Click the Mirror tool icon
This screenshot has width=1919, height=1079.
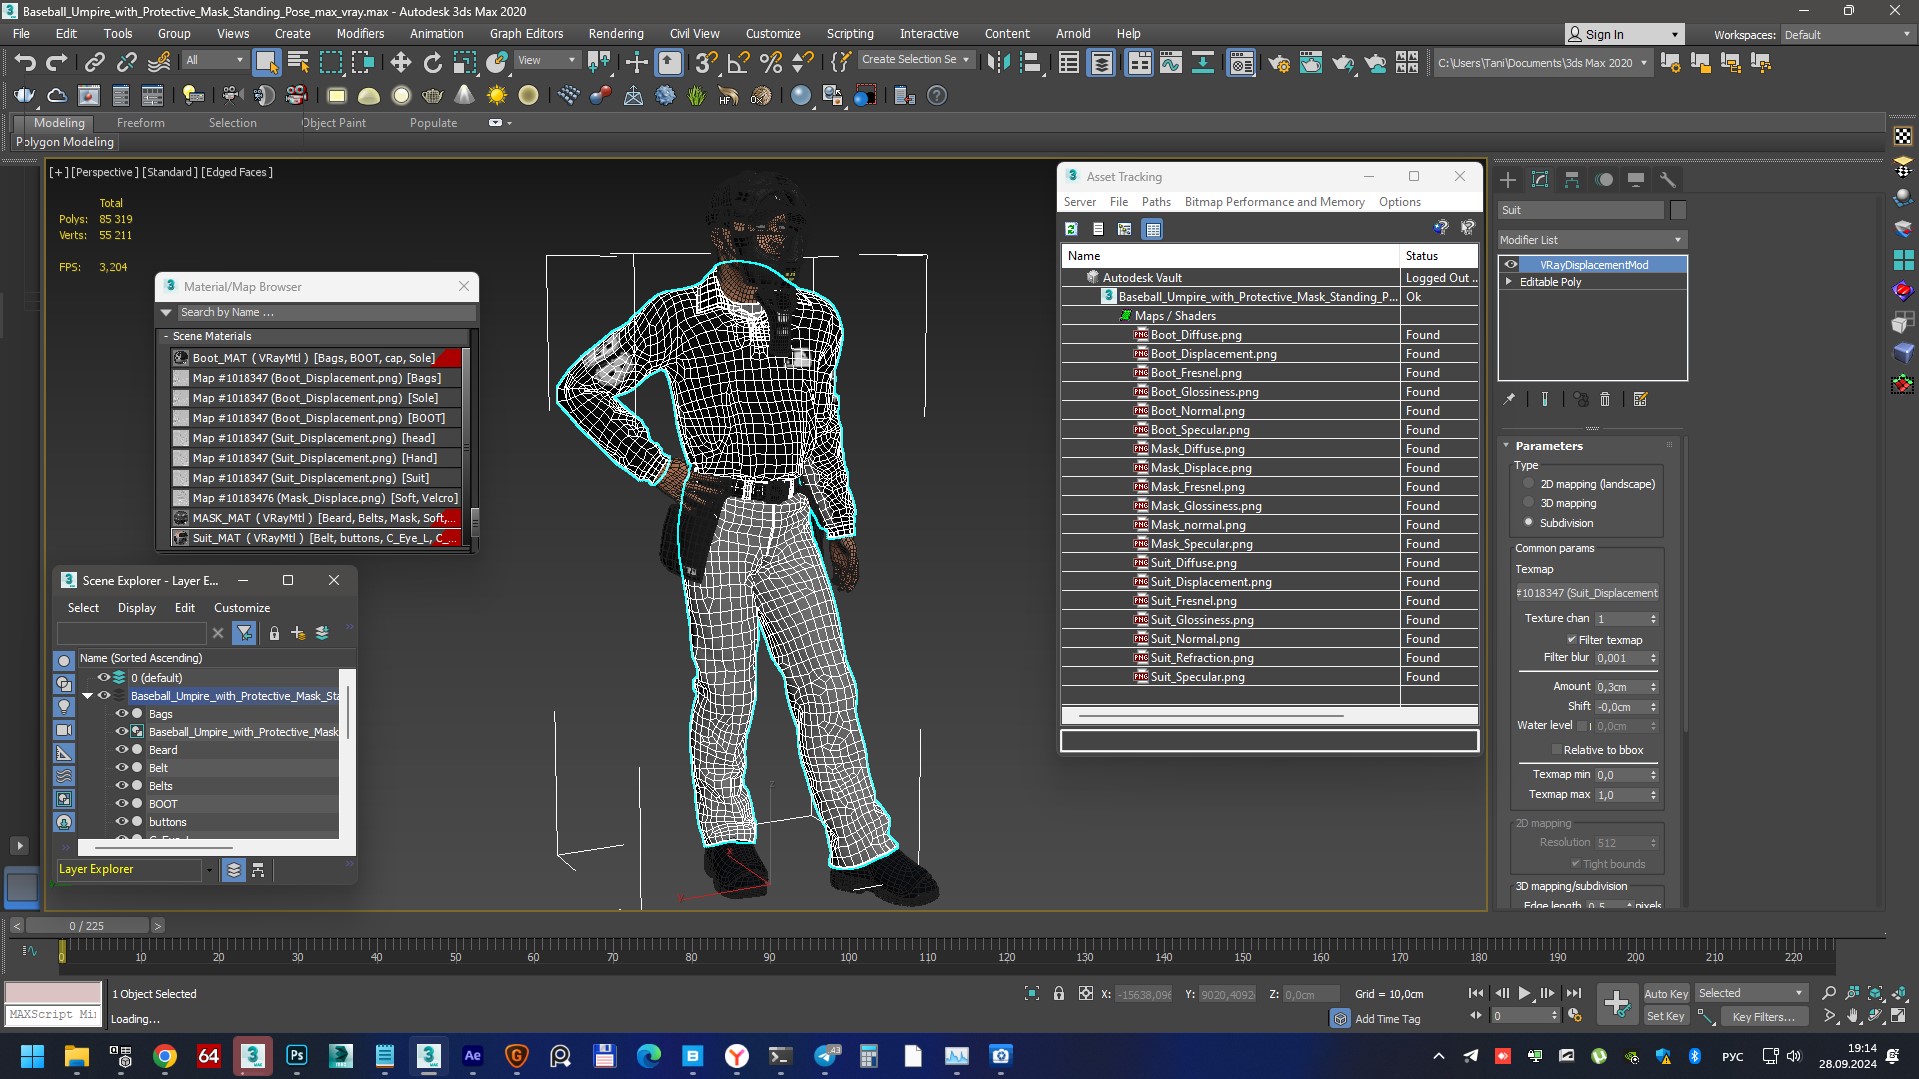pos(998,63)
